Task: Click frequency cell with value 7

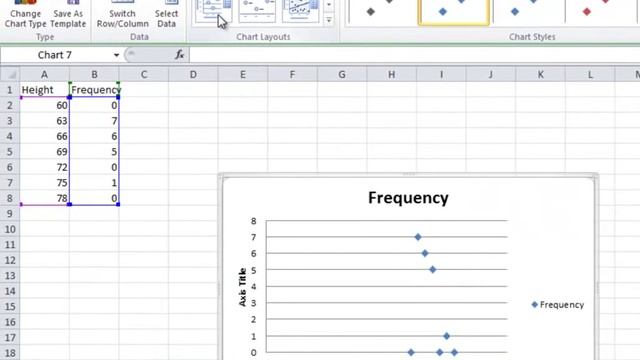Action: 94,121
